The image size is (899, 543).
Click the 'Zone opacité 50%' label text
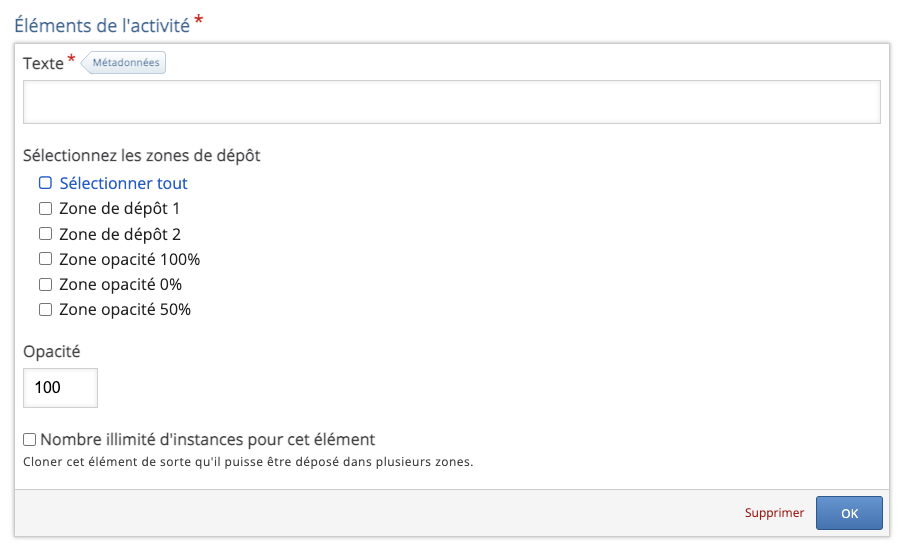pos(125,310)
